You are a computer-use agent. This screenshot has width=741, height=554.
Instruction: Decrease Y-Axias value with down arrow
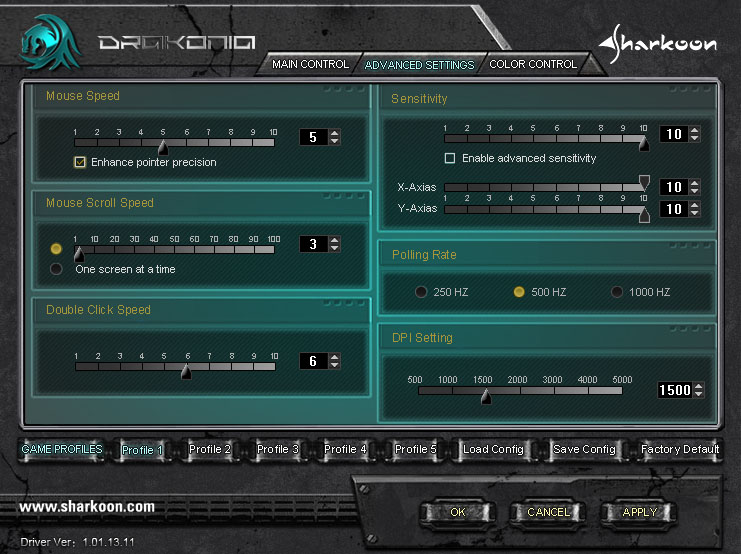pos(694,213)
